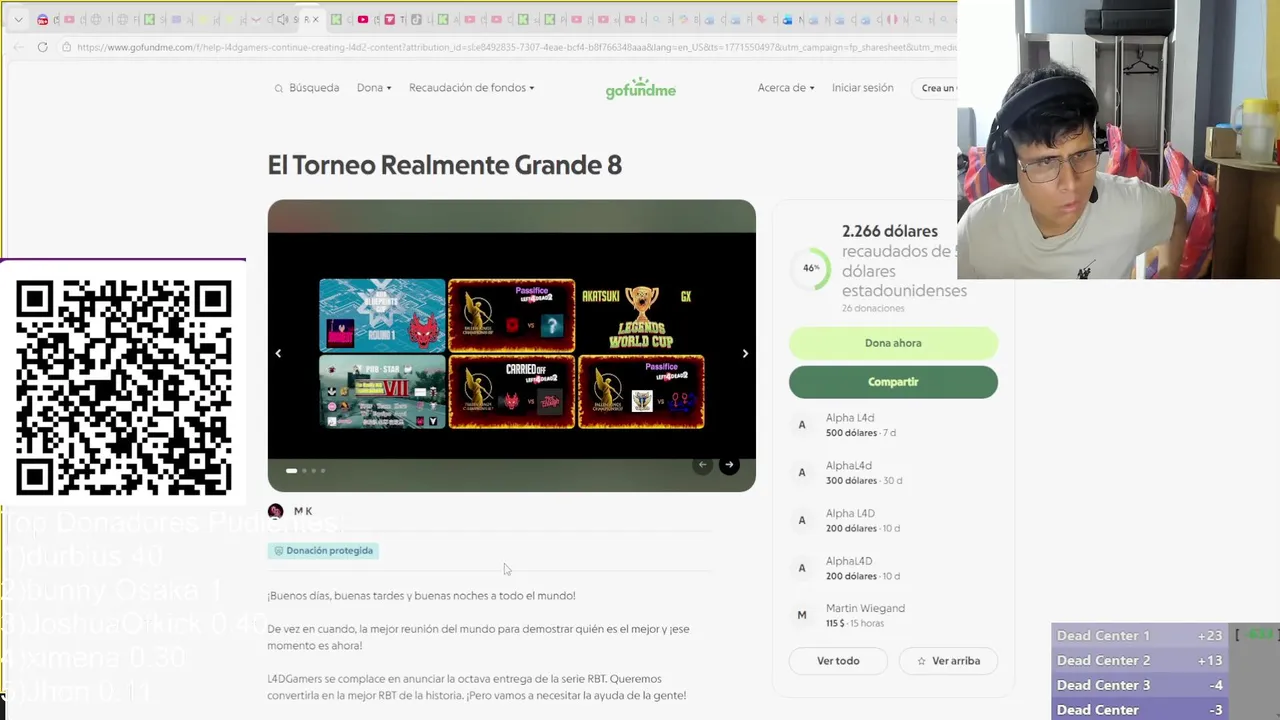Show next carousel slide with right arrow

tap(745, 353)
